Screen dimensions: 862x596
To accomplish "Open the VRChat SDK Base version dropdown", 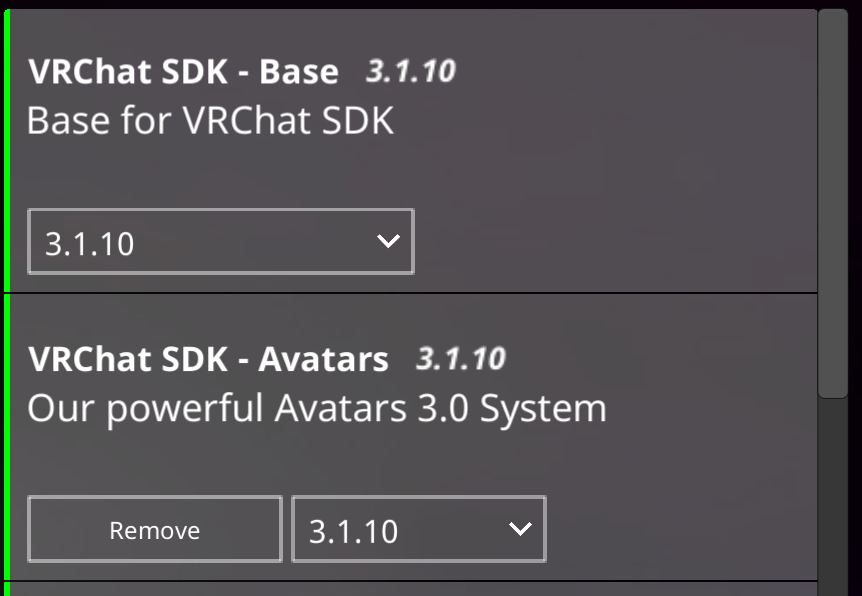I will coord(220,241).
